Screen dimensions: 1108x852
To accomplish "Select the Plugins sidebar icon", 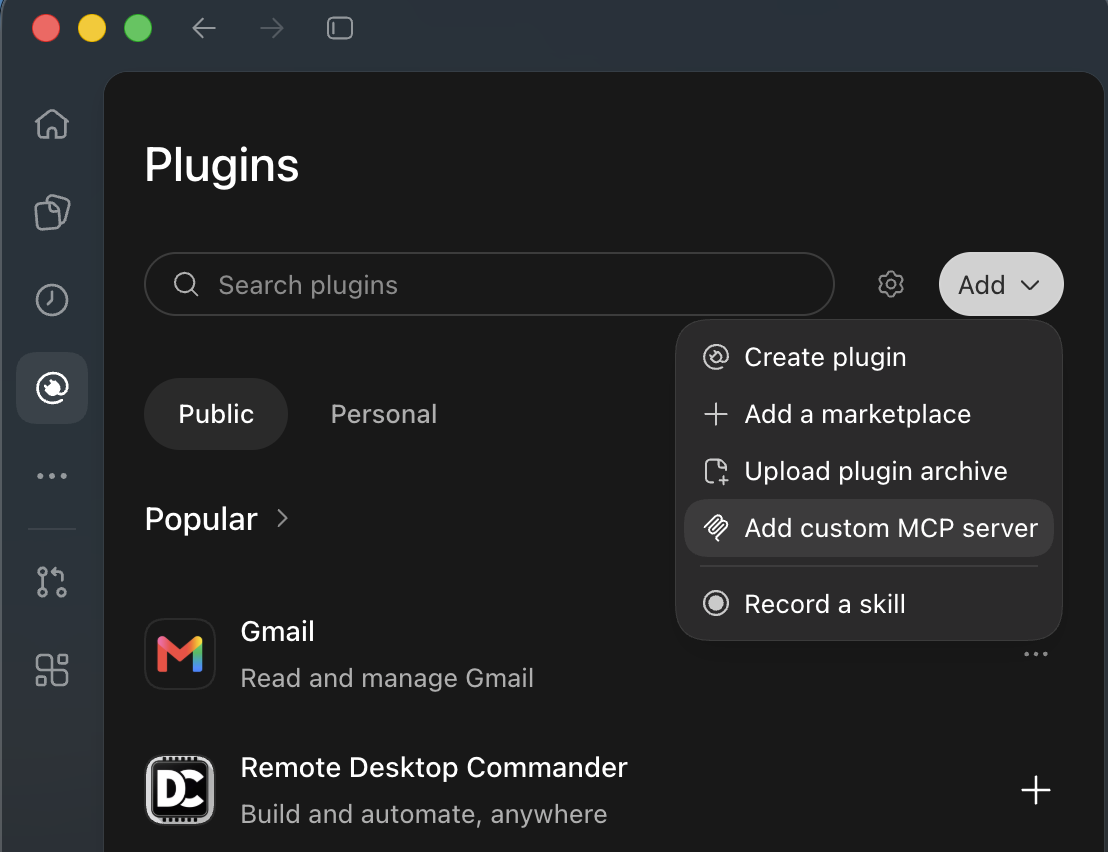I will [52, 388].
